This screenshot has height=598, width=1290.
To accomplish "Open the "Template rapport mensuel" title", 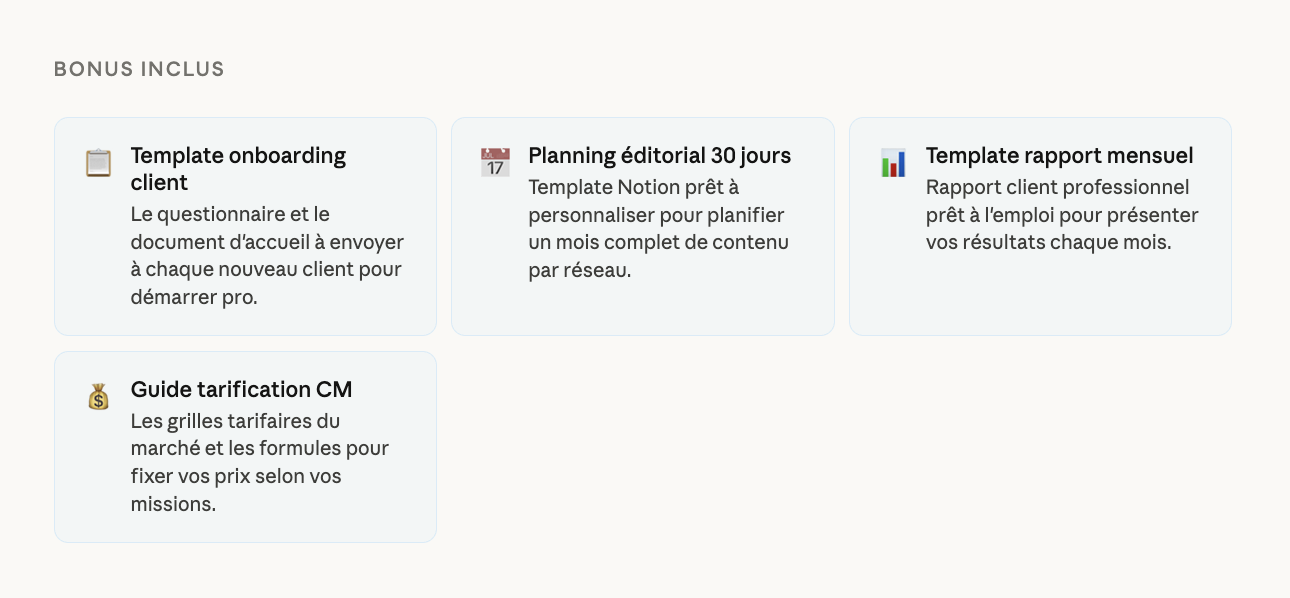I will click(x=1059, y=156).
